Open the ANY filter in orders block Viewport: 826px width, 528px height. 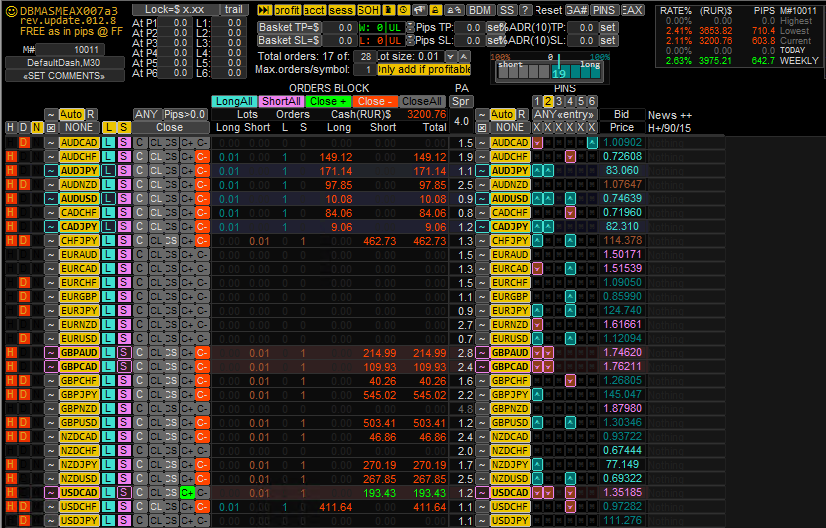coord(146,114)
